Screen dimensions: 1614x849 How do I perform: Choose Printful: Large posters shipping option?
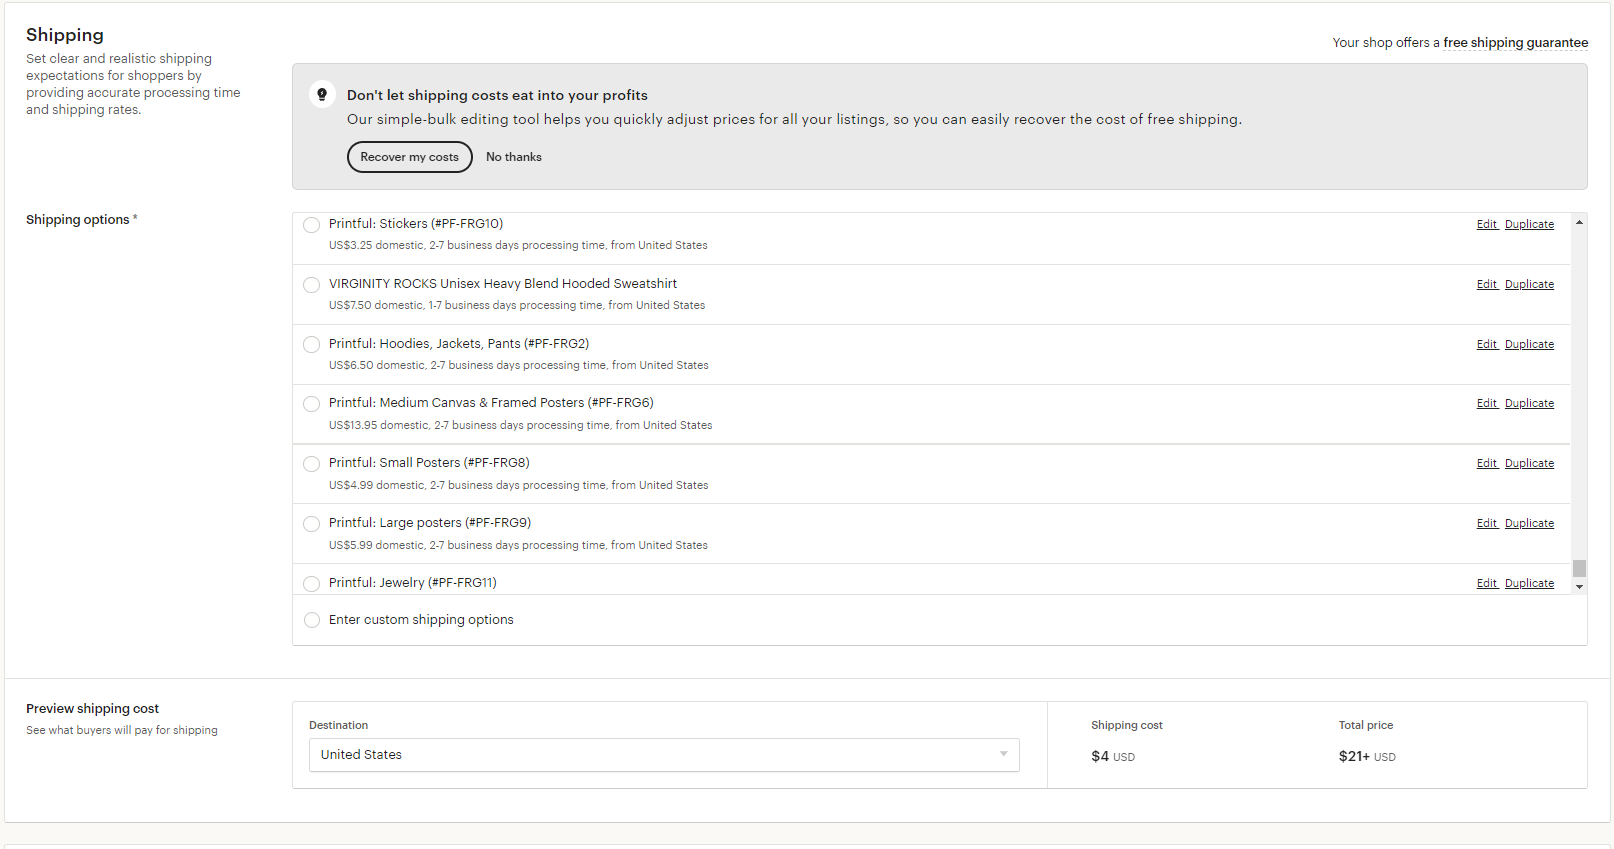pos(312,524)
